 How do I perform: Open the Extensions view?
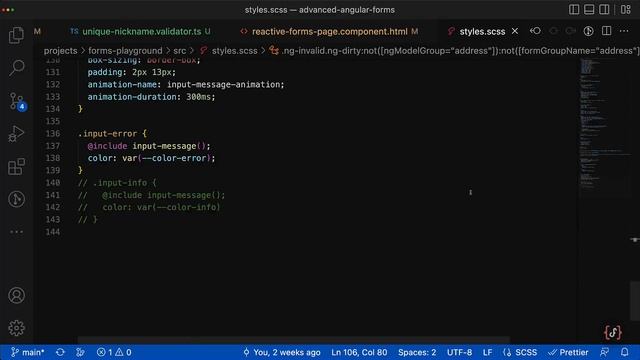[16, 167]
